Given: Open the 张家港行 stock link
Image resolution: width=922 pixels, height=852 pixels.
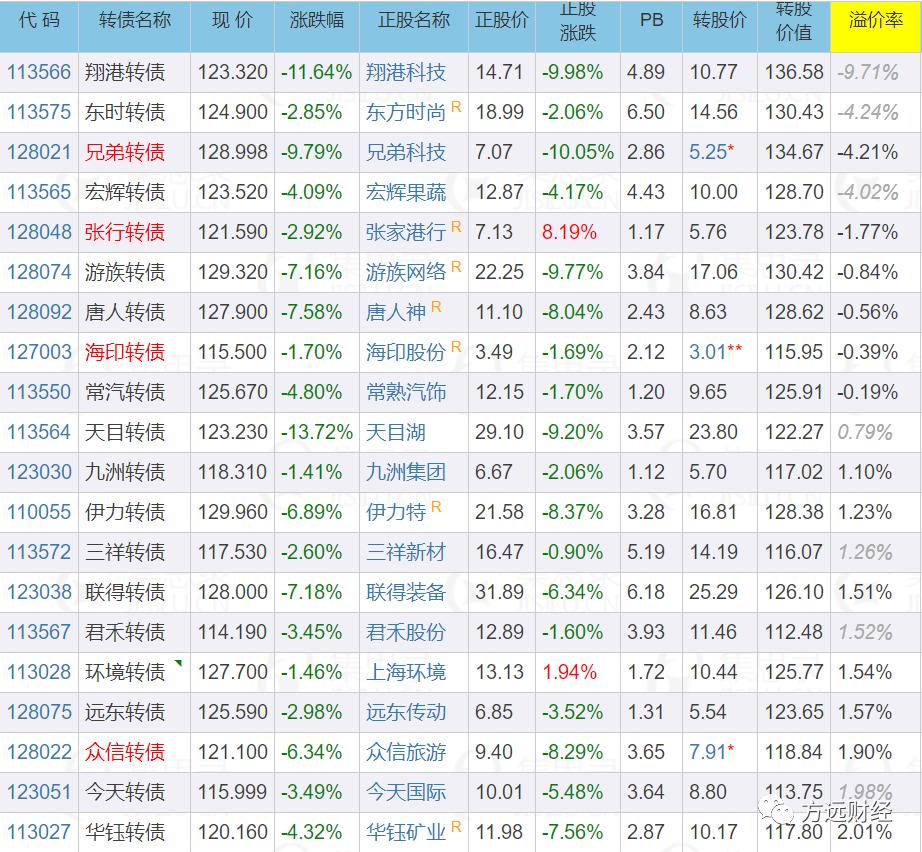Looking at the screenshot, I should [x=406, y=232].
